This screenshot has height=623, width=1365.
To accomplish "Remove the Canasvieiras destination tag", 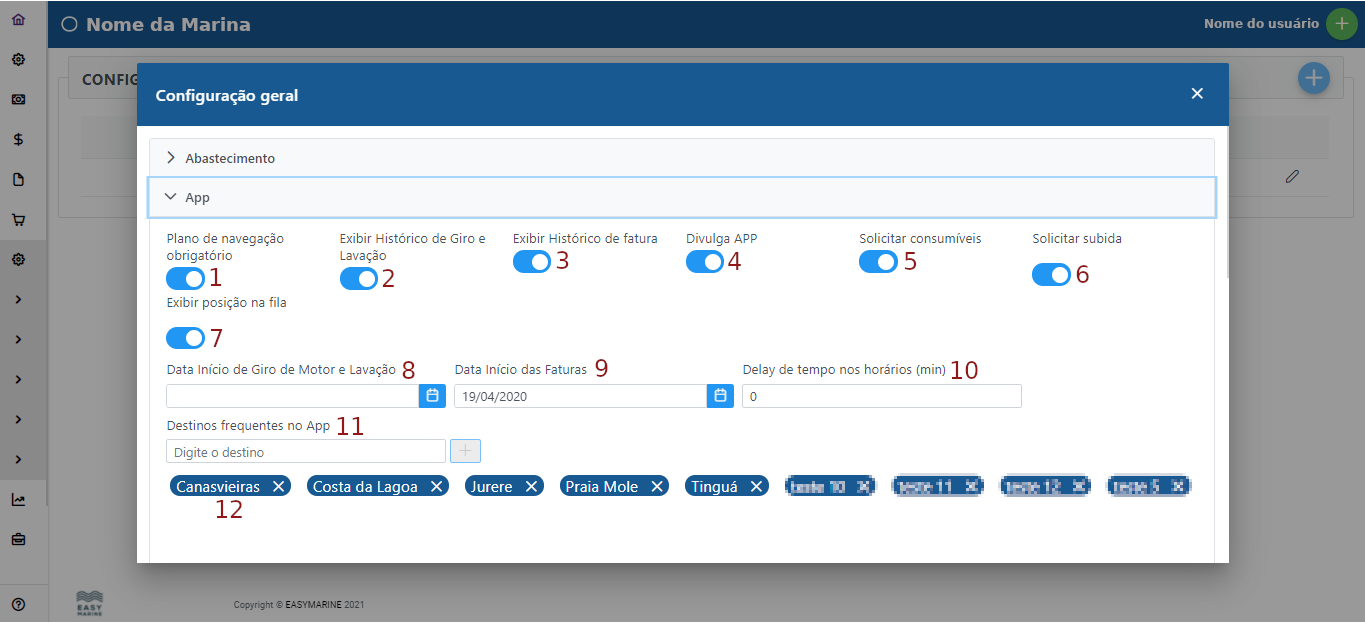I will 279,487.
